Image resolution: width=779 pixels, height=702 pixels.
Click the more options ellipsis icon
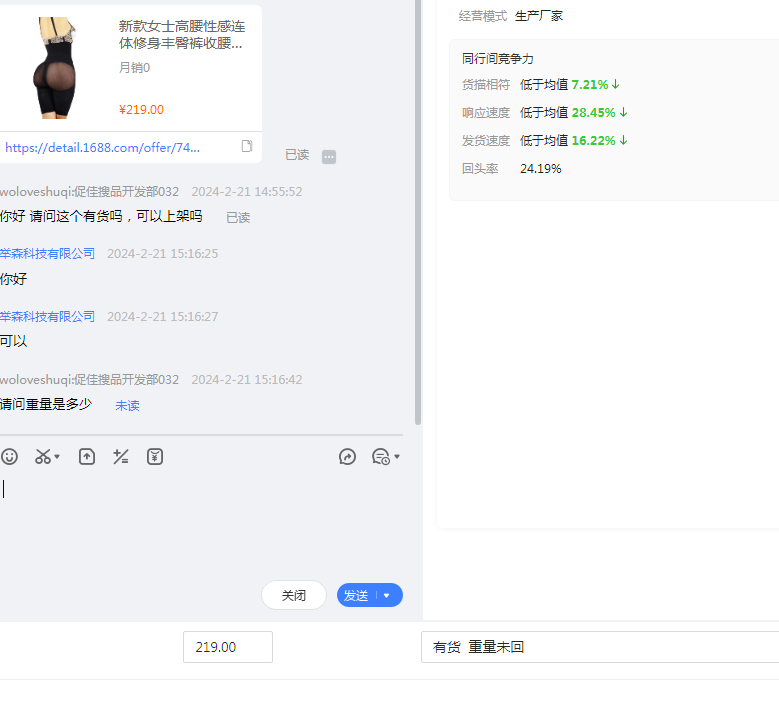(x=329, y=157)
